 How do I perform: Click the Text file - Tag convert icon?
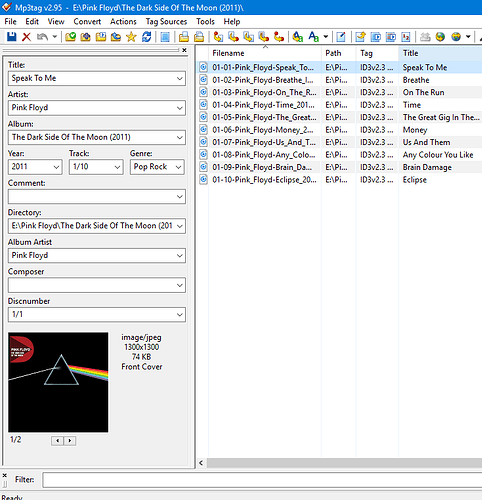coord(264,37)
